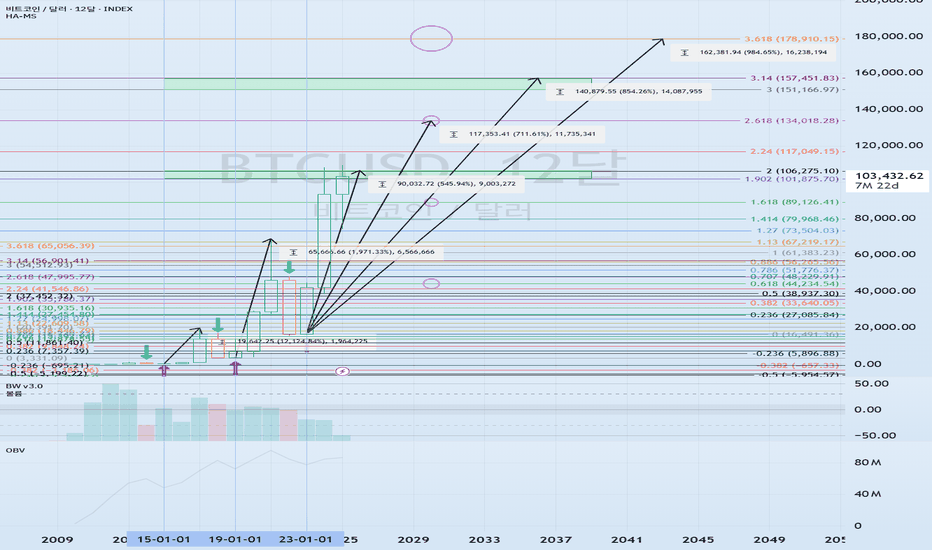Click current price label 103,432.62
Viewport: 932px width, 550px height.
click(x=889, y=176)
